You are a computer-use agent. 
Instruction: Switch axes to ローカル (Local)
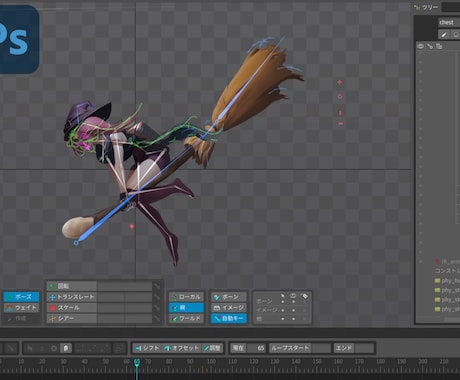point(186,297)
